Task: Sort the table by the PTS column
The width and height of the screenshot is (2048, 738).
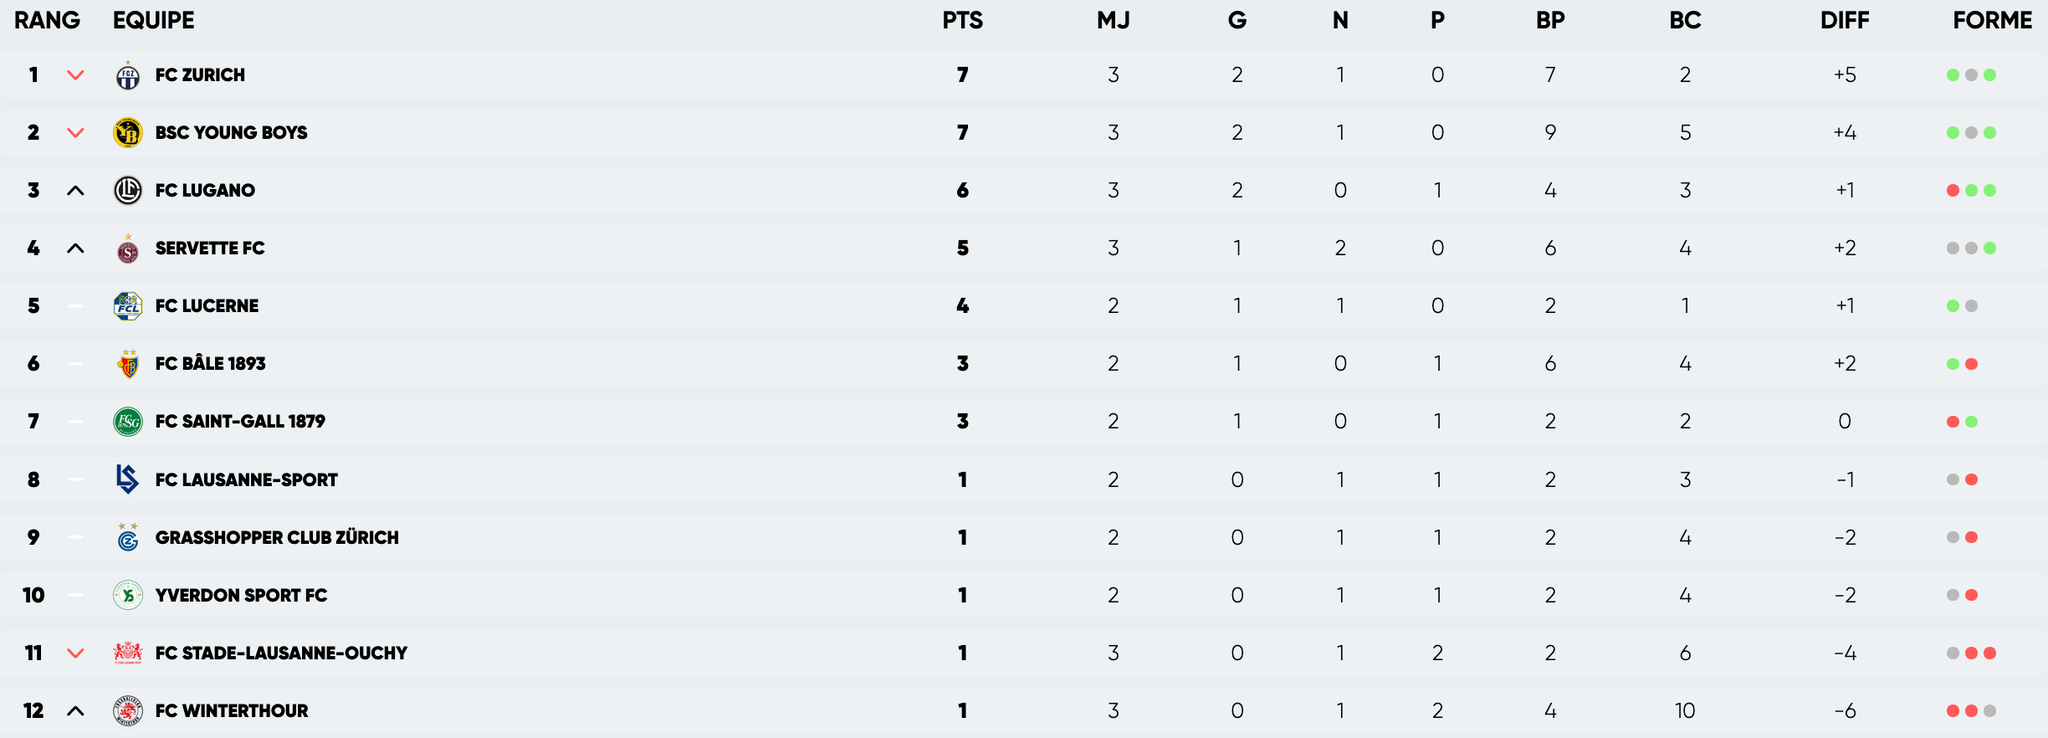Action: click(962, 21)
